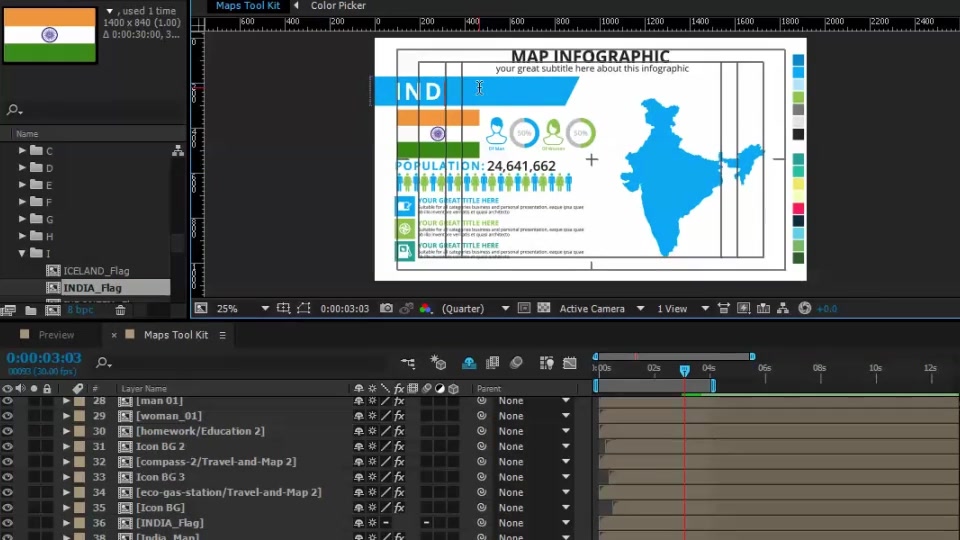Switch to the Color Picker tab
This screenshot has height=540, width=960.
tap(338, 6)
